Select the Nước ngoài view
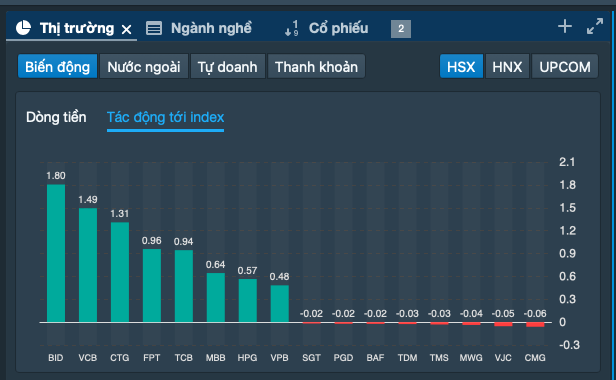Viewport: 616px width, 380px height. click(x=144, y=66)
